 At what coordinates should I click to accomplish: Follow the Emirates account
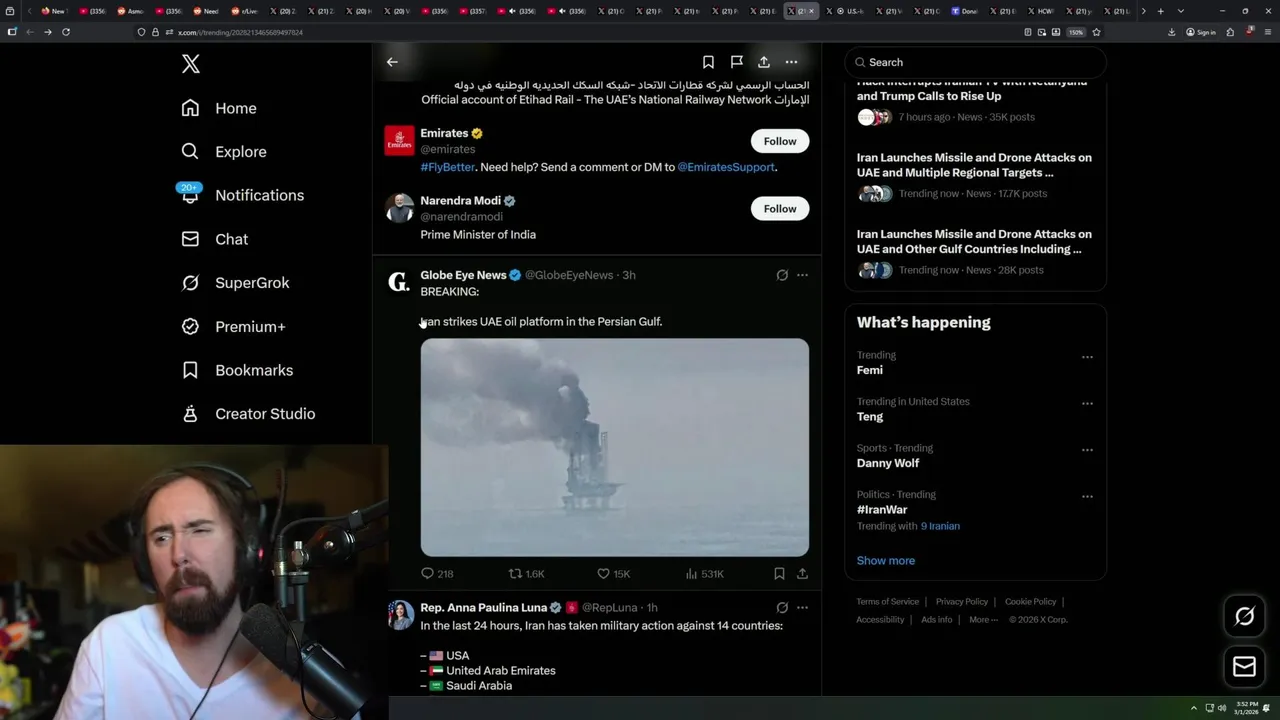[780, 141]
